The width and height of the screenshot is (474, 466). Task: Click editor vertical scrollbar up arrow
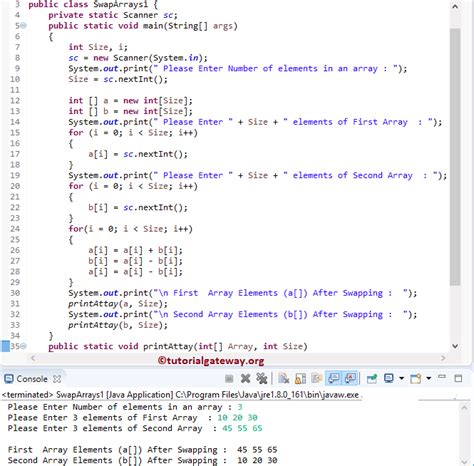coord(455,6)
